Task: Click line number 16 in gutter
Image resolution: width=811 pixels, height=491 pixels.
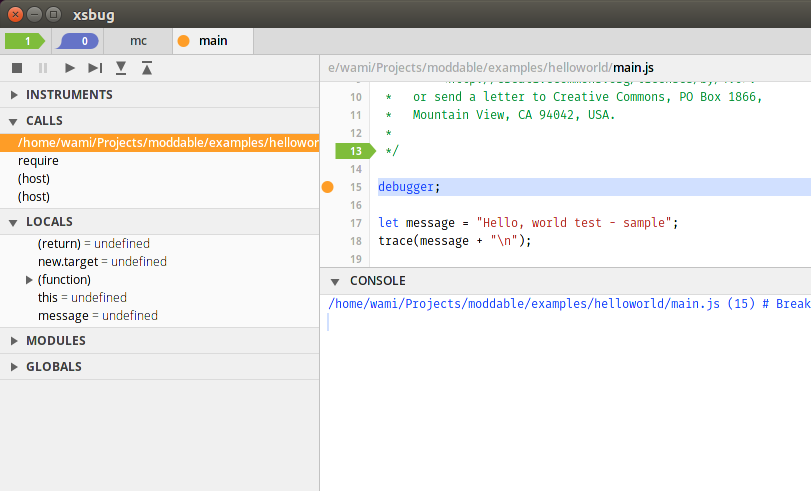Action: click(356, 205)
